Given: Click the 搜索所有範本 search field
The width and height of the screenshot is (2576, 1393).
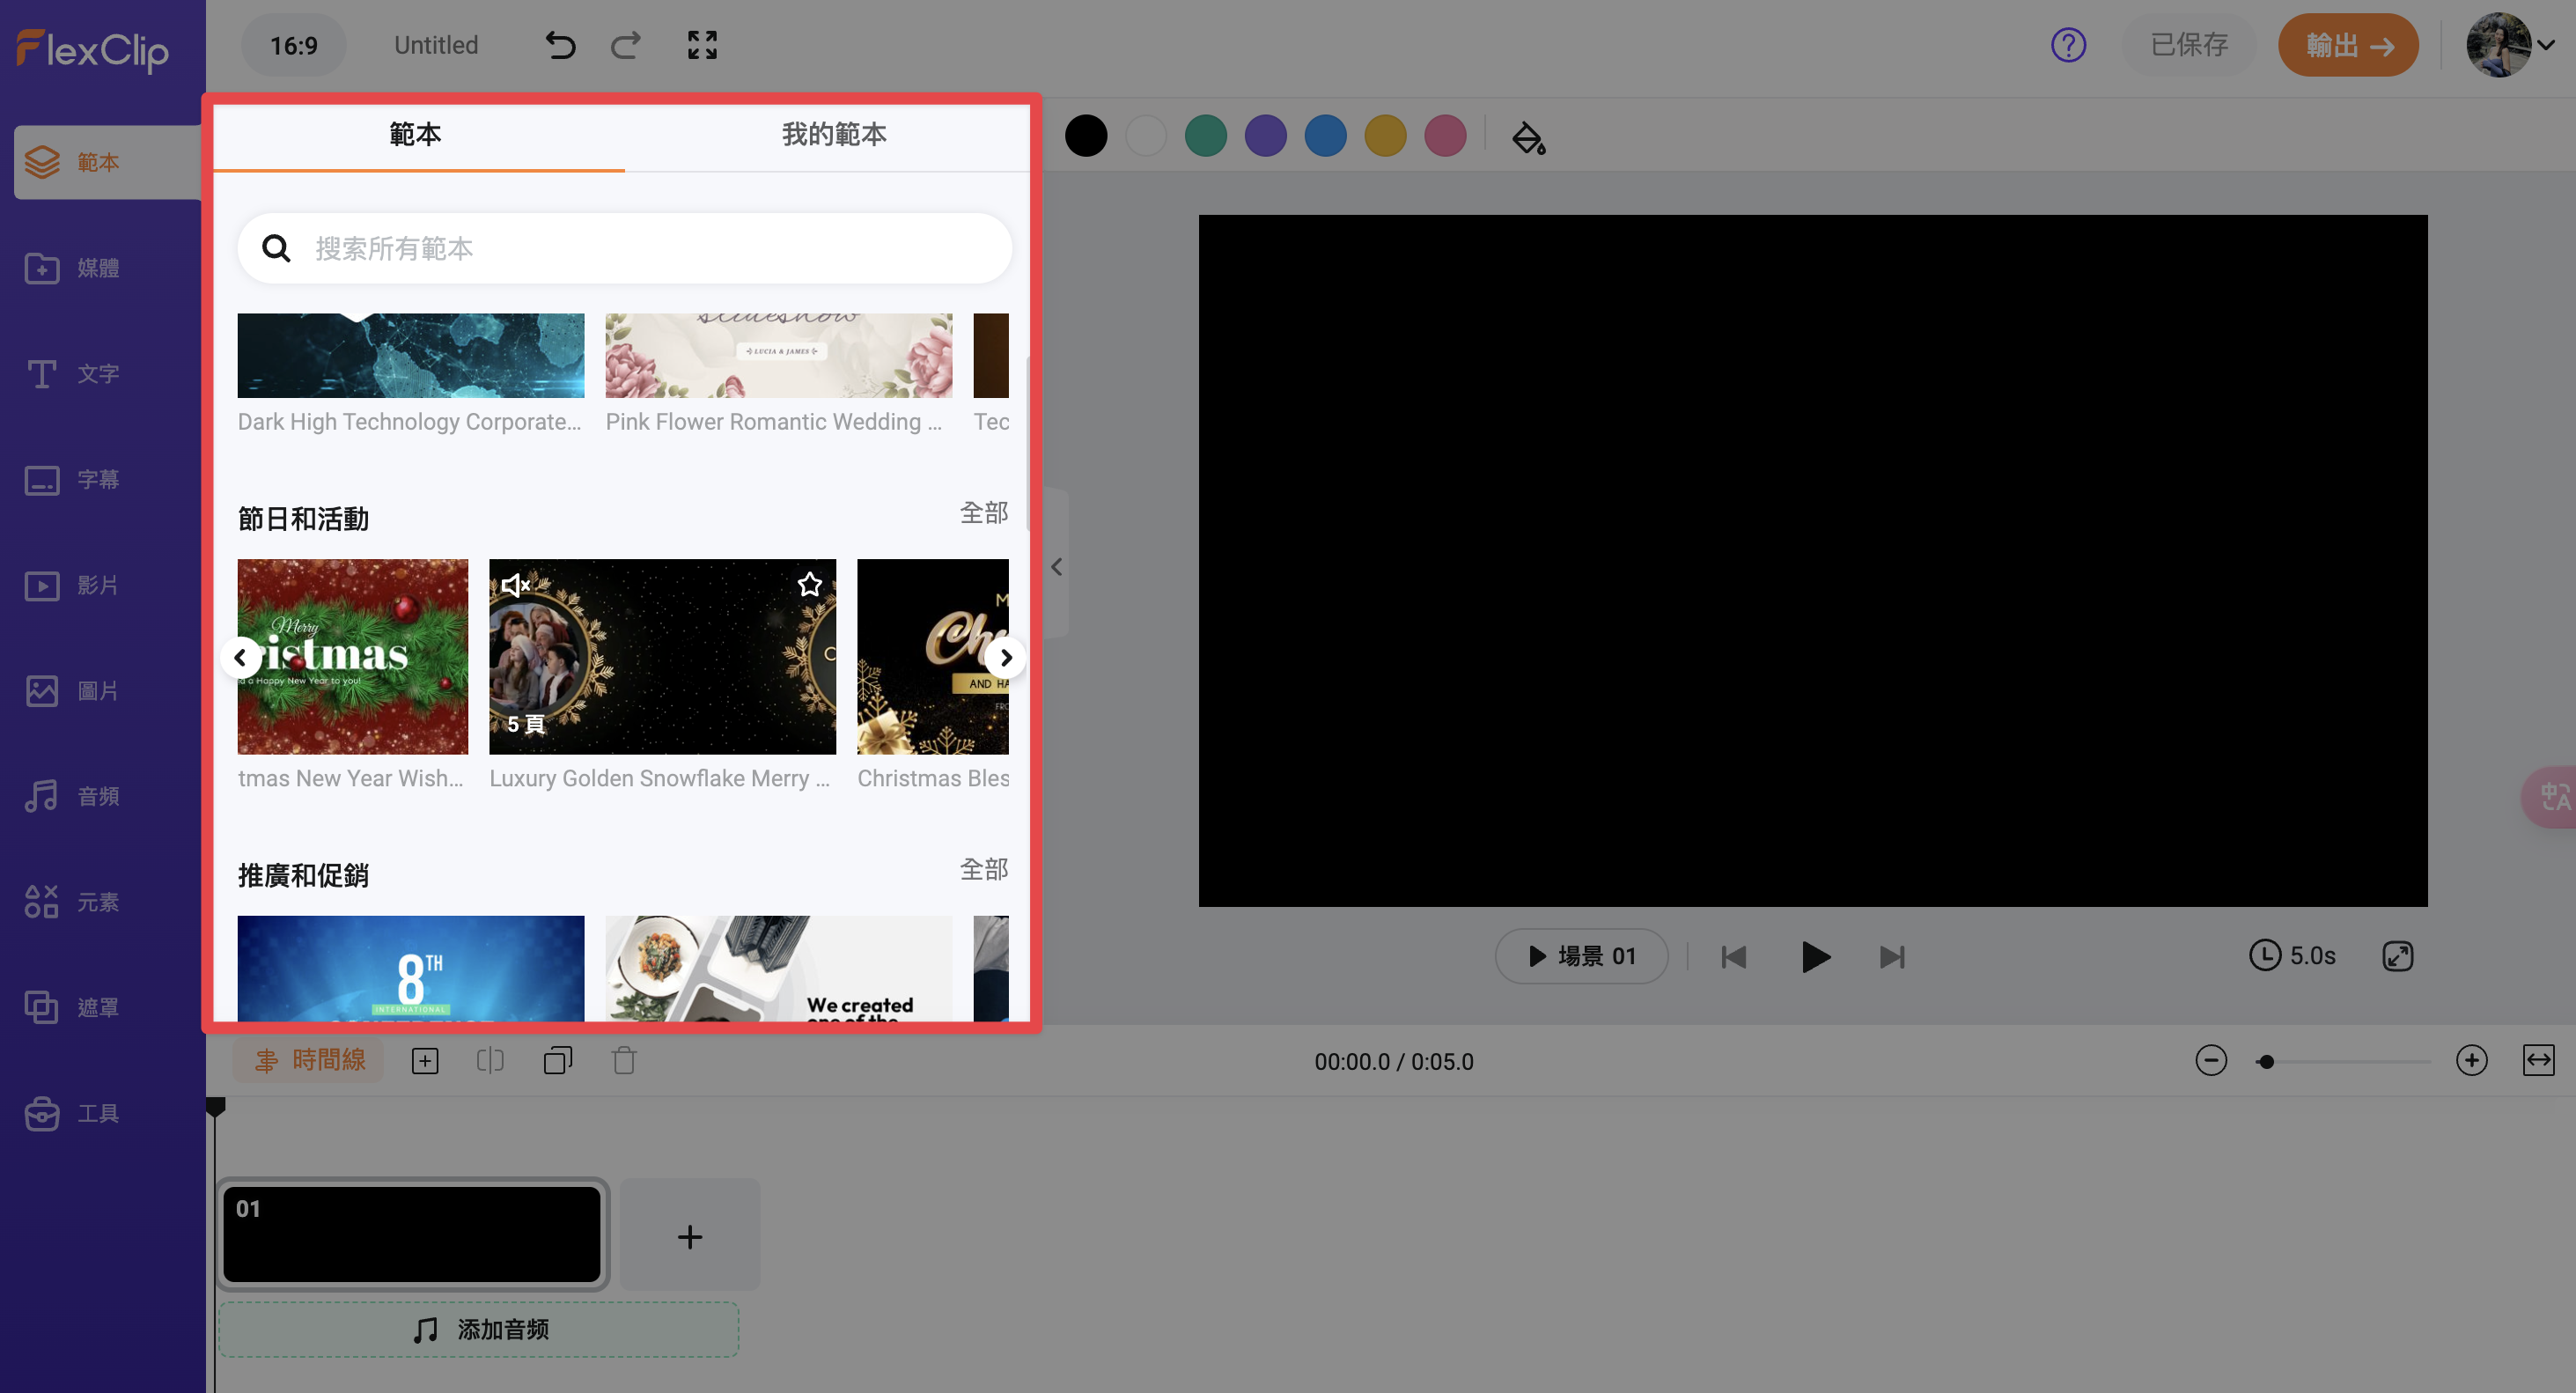Looking at the screenshot, I should click(625, 248).
